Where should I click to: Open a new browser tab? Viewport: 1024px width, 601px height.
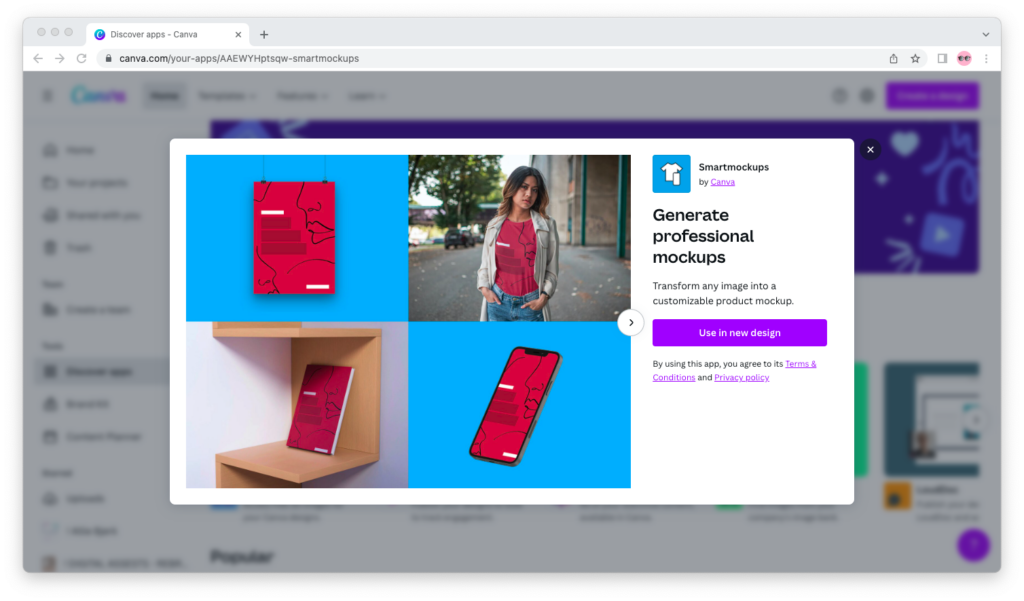tap(264, 35)
